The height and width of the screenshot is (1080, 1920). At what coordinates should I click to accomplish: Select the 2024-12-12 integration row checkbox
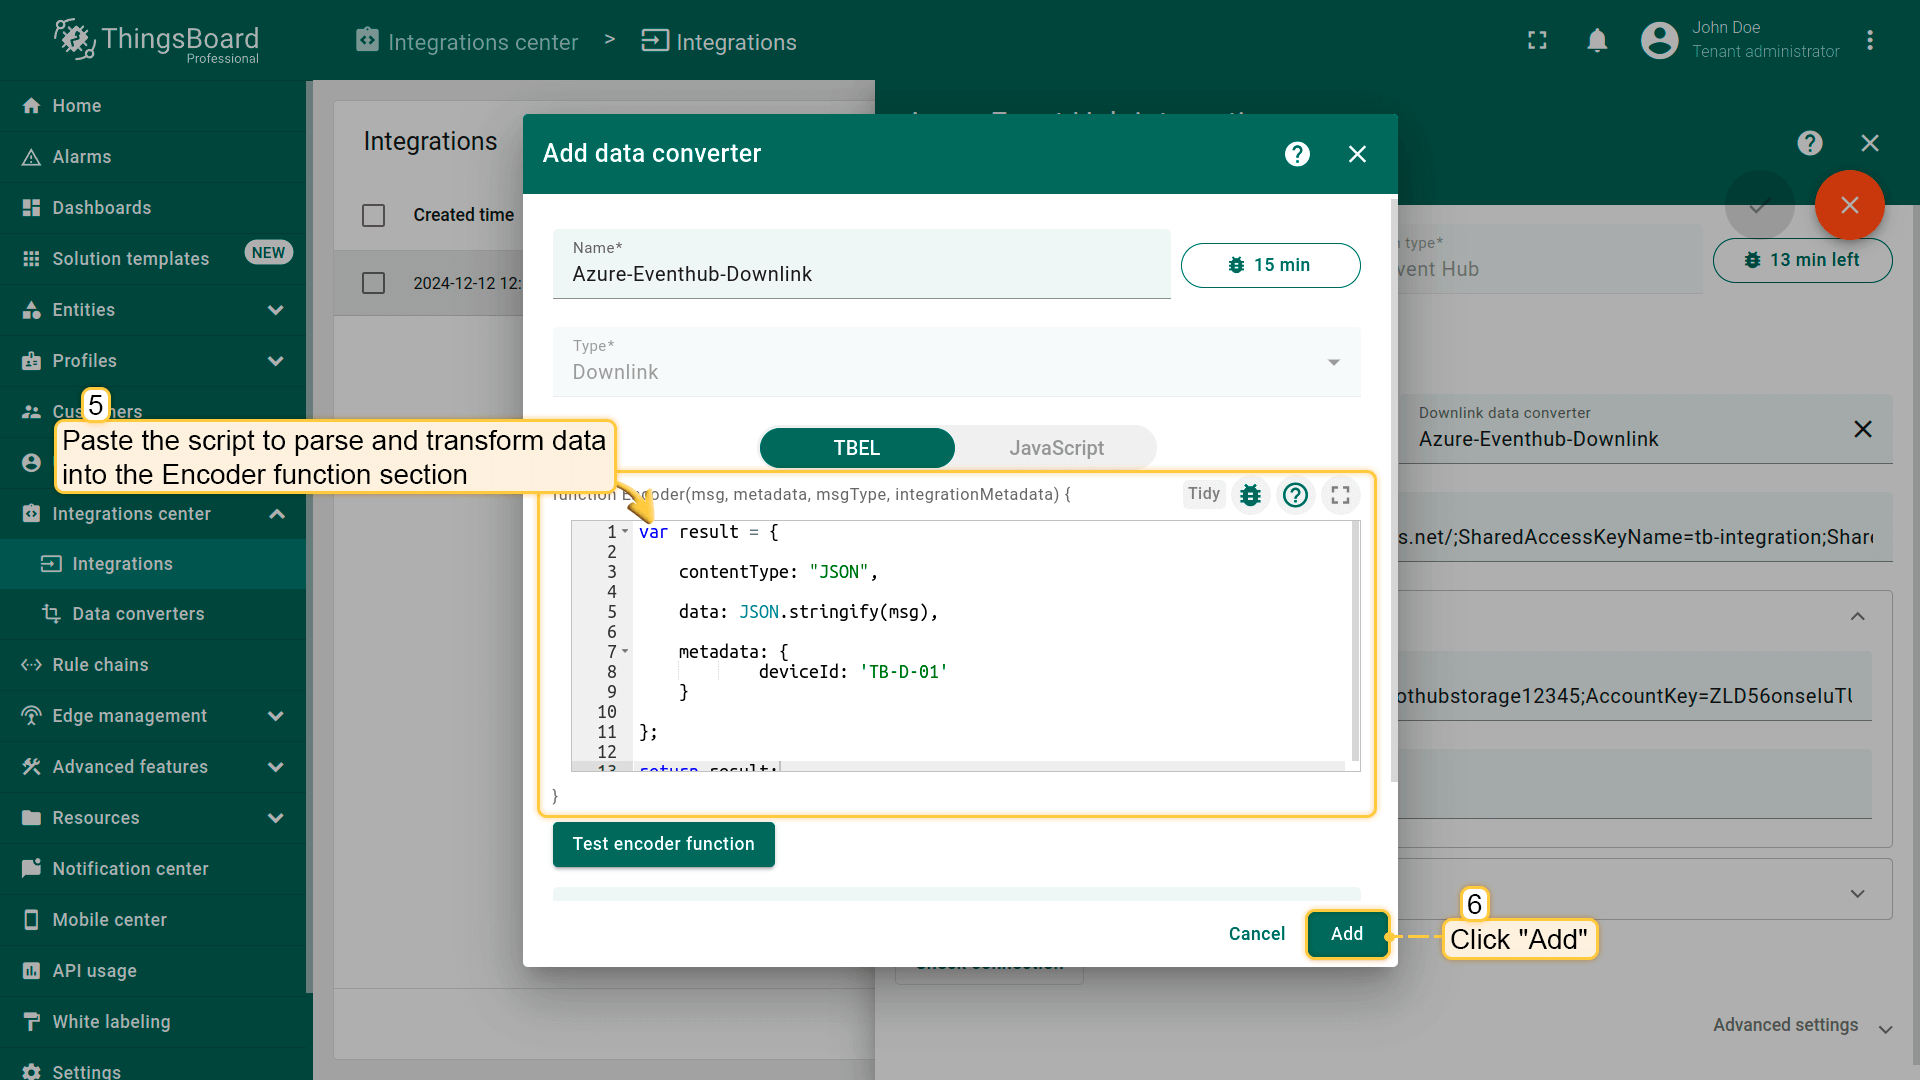(373, 283)
